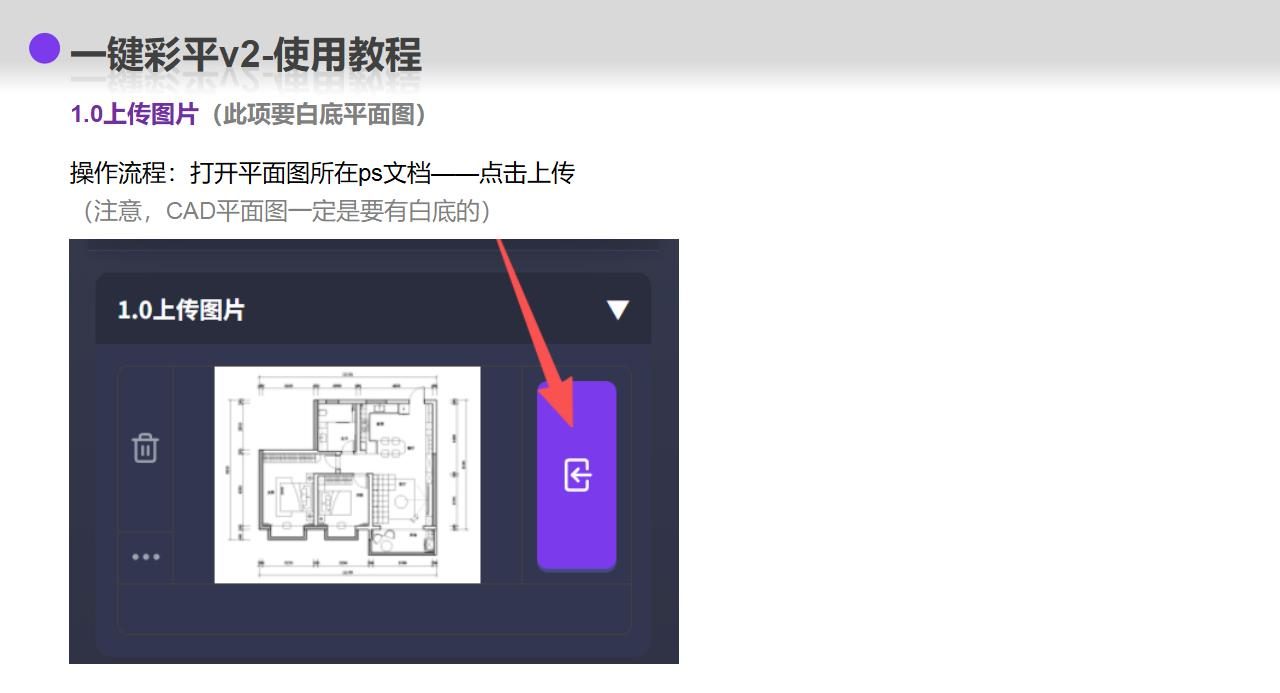Click the gray CAD平面图 white-background reminder

pos(285,211)
